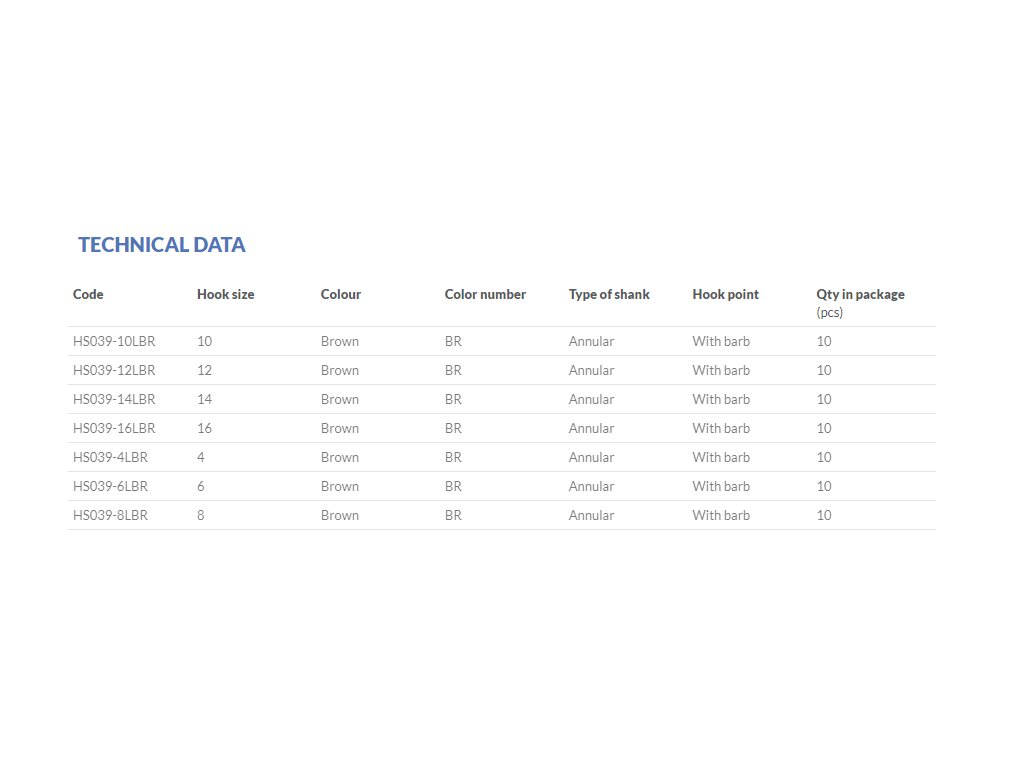This screenshot has width=1024, height=768.
Task: Click product code HS039-12LBR
Action: [114, 371]
